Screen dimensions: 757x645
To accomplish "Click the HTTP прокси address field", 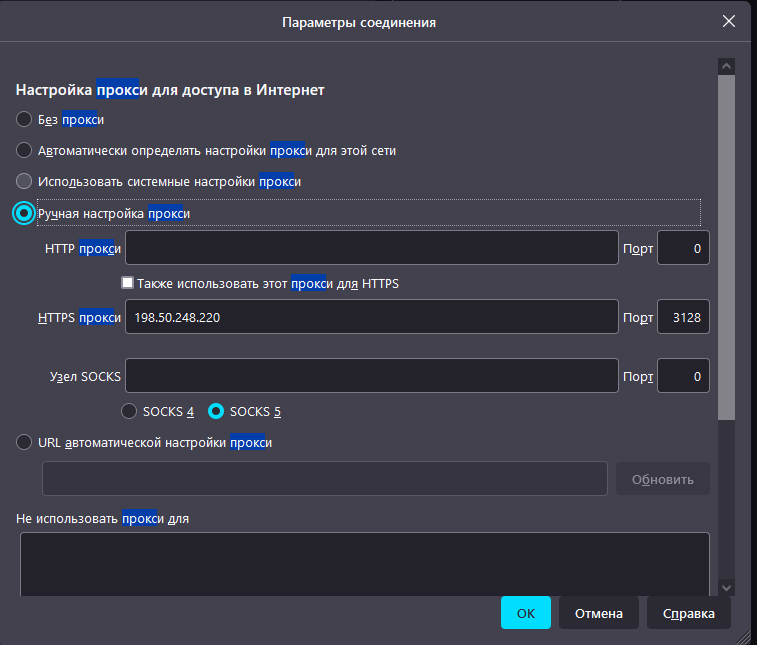I will (x=372, y=248).
